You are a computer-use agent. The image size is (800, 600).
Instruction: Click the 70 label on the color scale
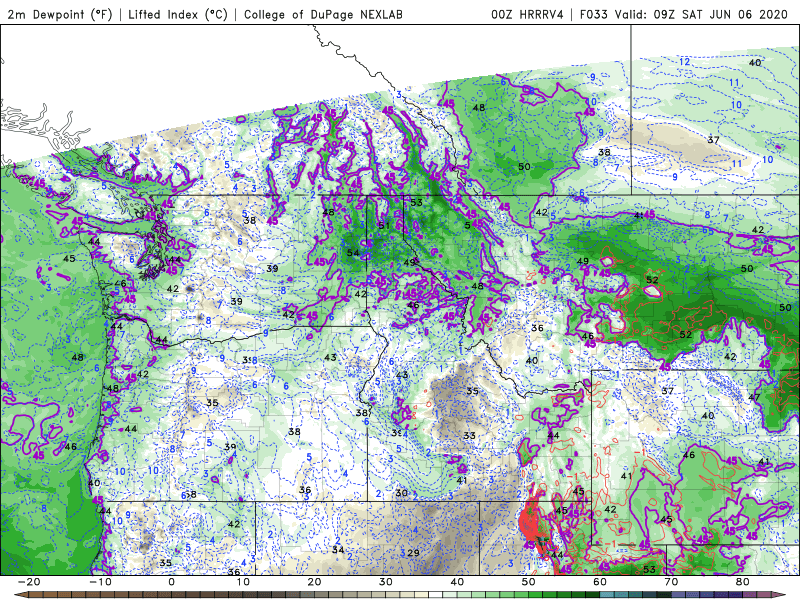click(x=671, y=582)
